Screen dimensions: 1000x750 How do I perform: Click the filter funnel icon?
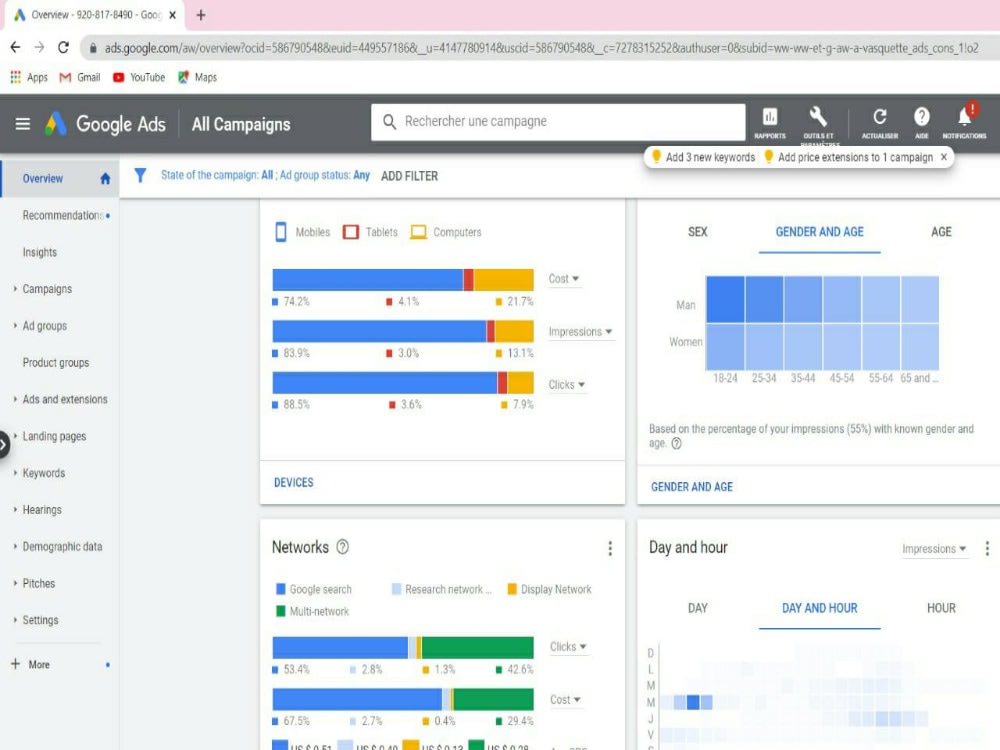click(140, 175)
